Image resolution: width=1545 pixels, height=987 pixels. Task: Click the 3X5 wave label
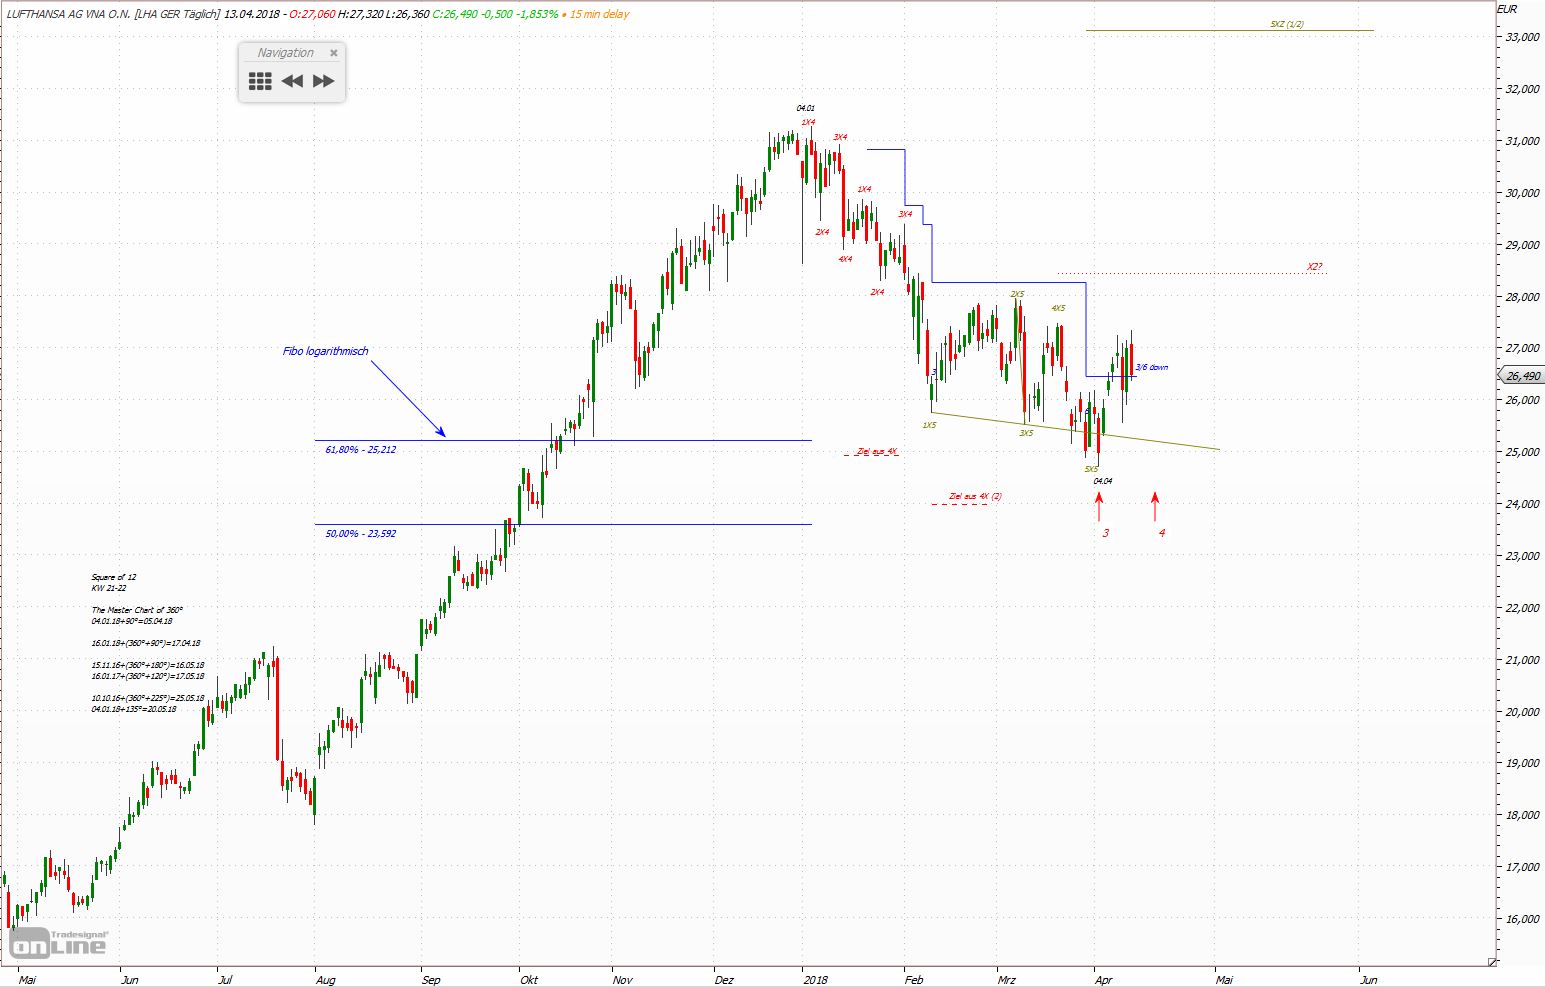pos(1026,433)
